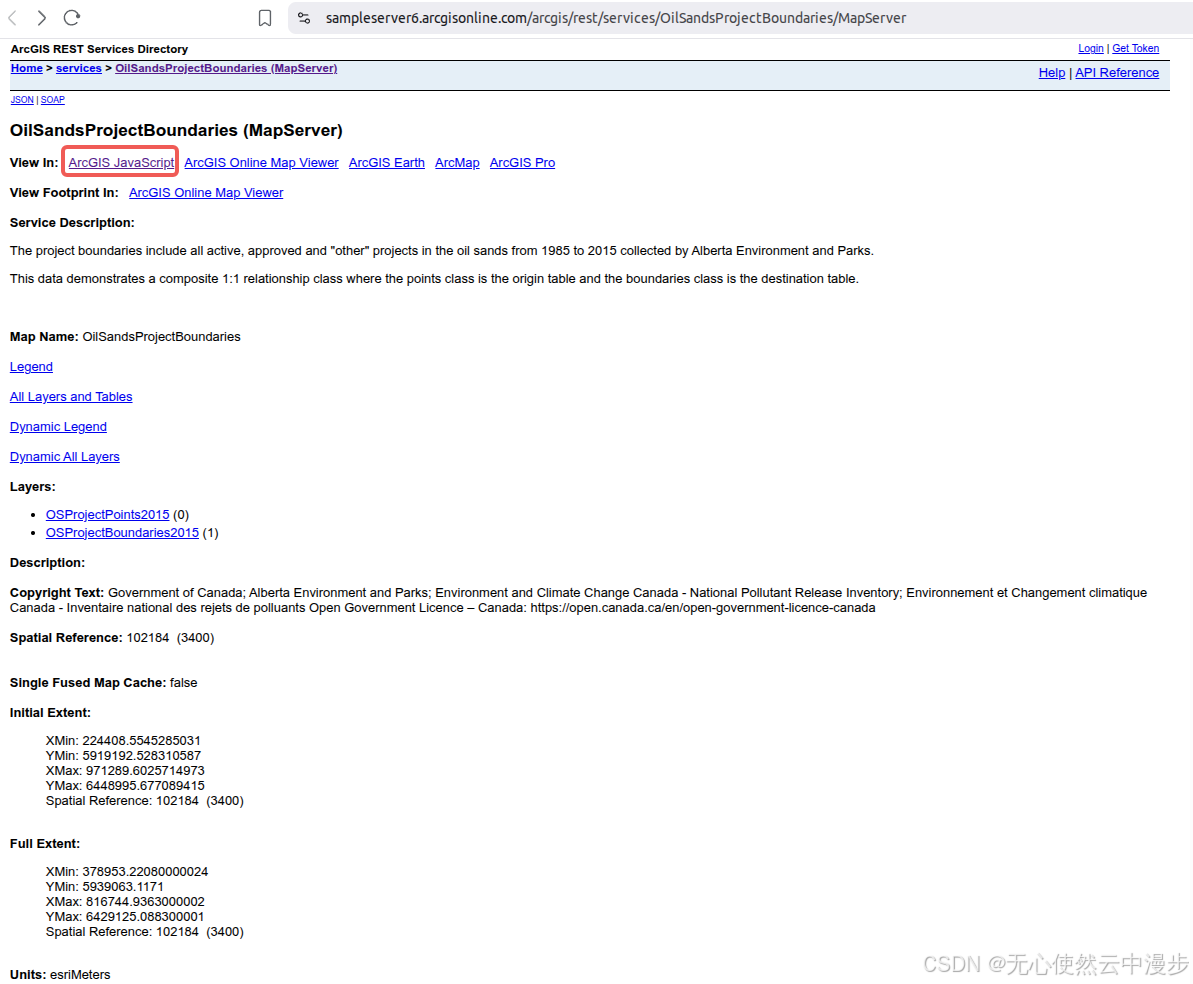Go to Home in the breadcrumb

click(27, 68)
